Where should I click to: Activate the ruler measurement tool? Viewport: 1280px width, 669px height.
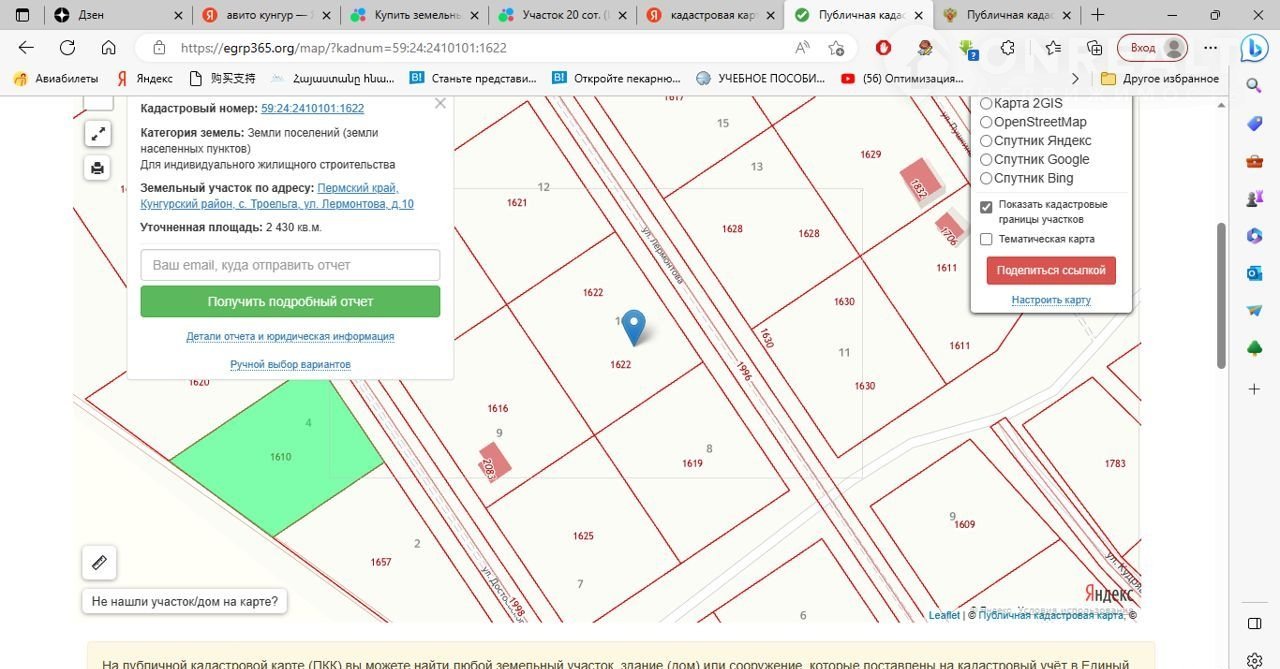(99, 563)
